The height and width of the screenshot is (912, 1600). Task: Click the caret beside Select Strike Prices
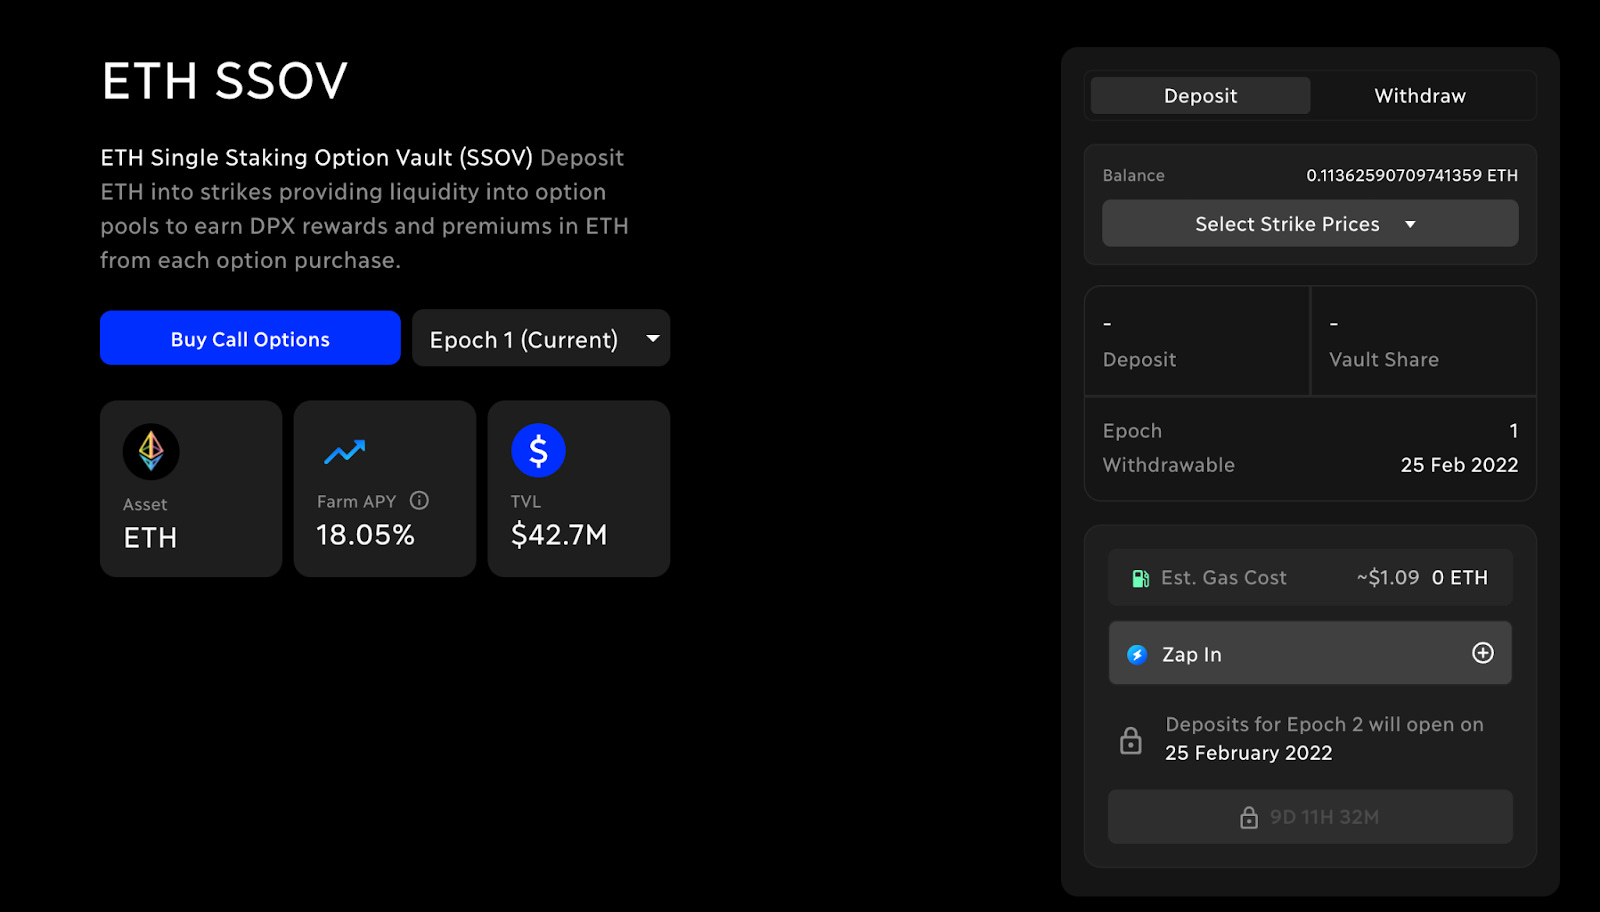[x=1410, y=224]
